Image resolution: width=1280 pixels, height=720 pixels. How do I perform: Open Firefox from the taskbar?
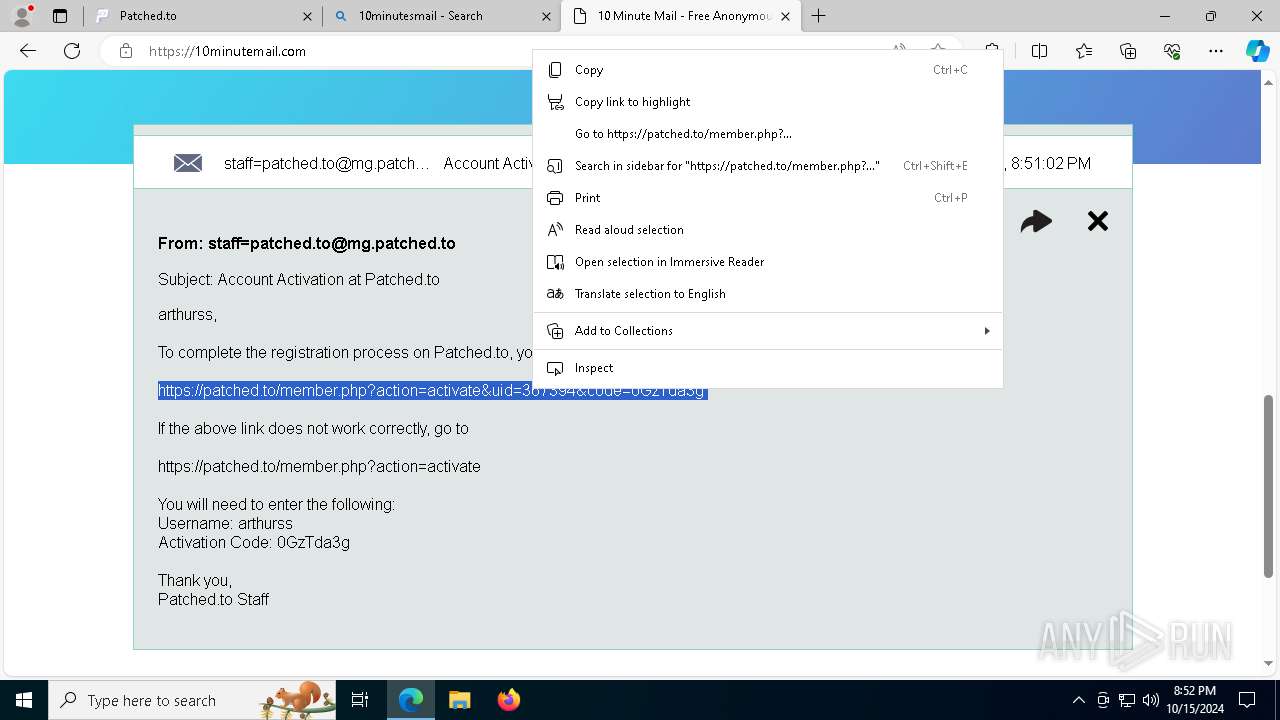pyautogui.click(x=508, y=700)
